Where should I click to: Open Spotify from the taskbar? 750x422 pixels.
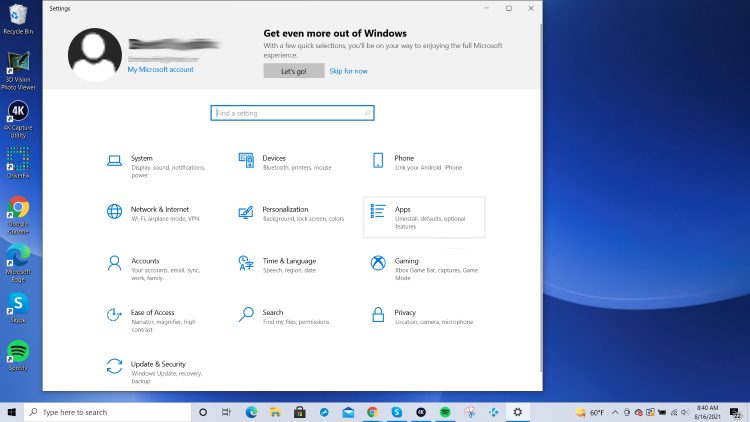[445, 412]
